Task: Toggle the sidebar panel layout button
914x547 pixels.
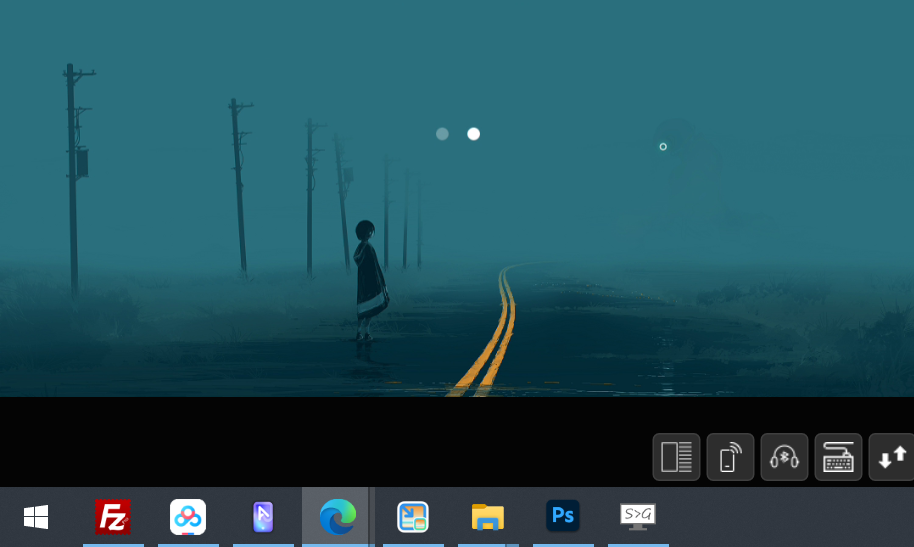Action: click(677, 458)
